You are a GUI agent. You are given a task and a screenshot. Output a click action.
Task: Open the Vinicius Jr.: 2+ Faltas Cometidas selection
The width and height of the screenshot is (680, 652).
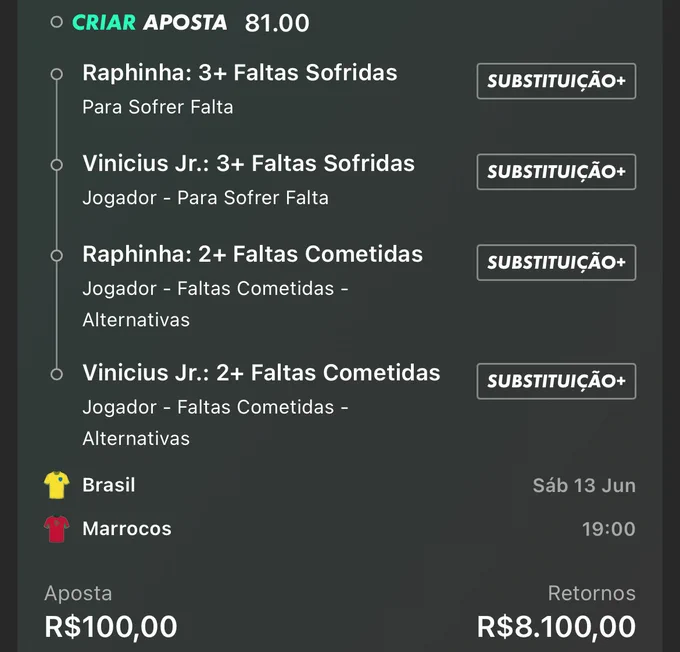262,373
